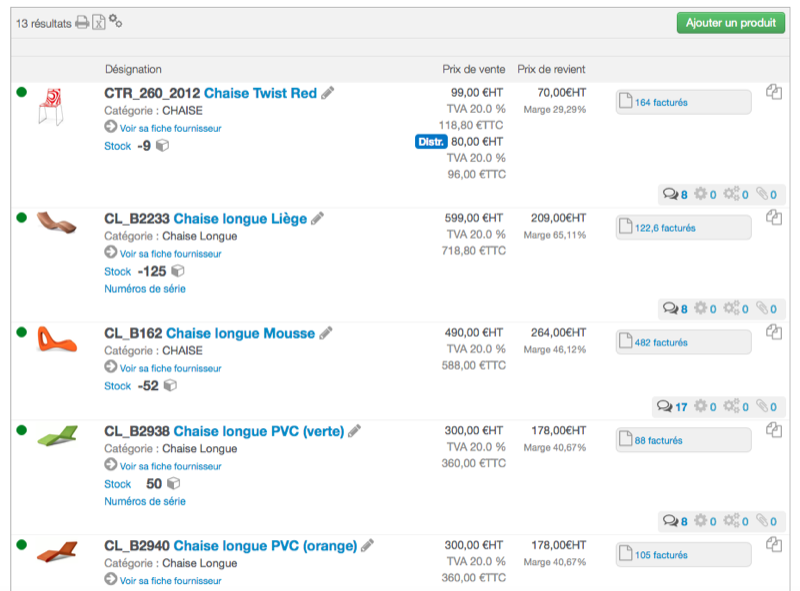
Task: Toggle green status dot of Chaise Twist Red
Action: click(x=21, y=92)
